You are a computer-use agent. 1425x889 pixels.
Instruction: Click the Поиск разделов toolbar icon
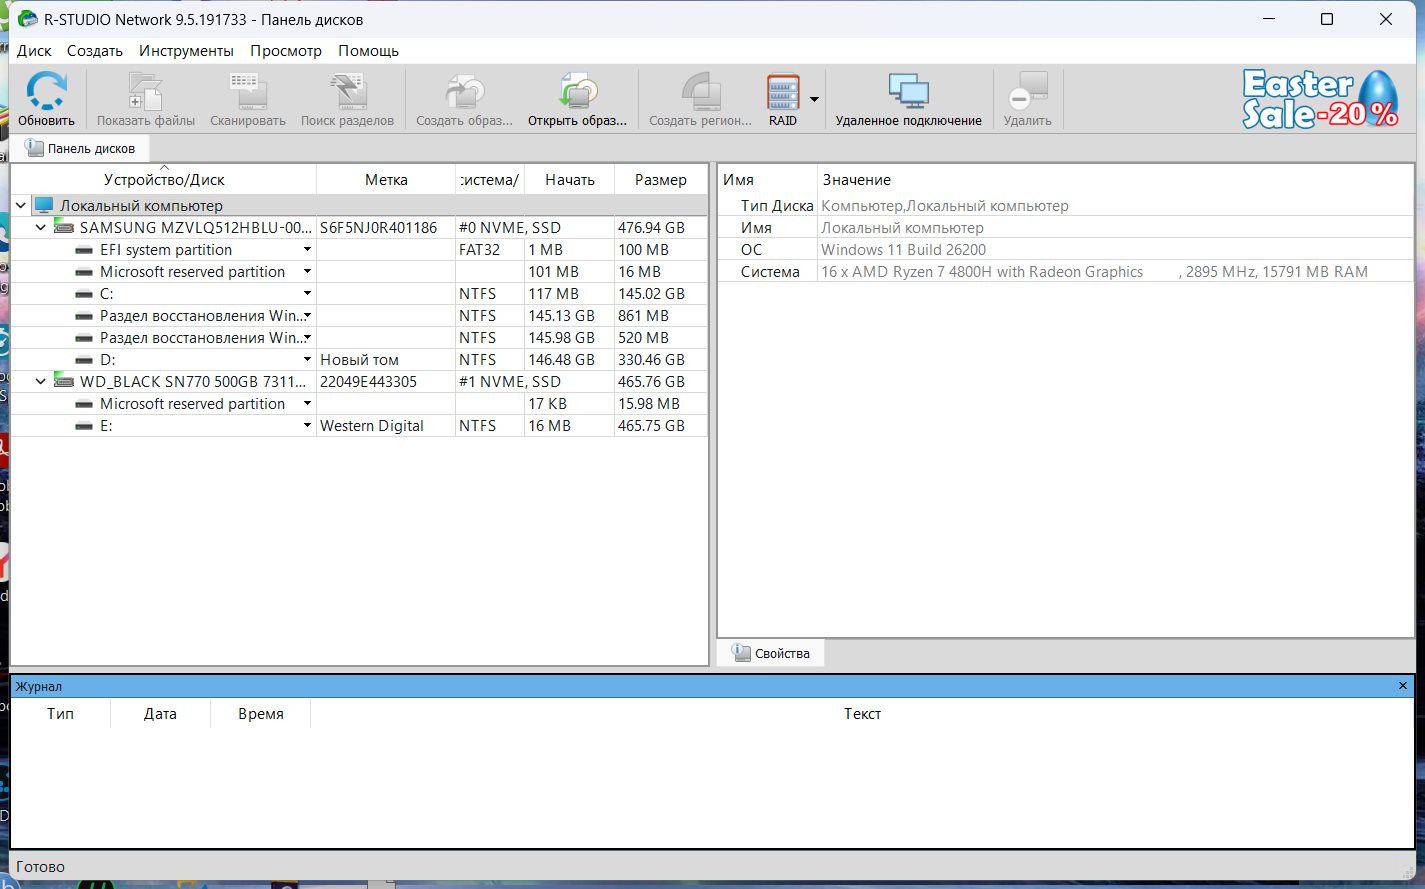coord(347,92)
